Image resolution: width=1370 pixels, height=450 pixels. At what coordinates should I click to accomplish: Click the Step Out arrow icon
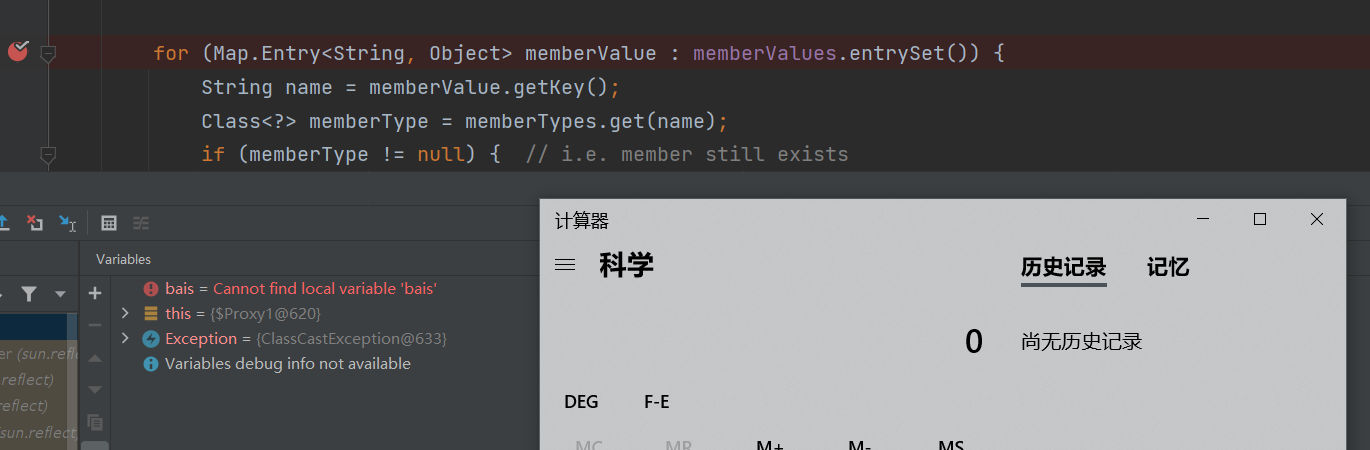(4, 223)
